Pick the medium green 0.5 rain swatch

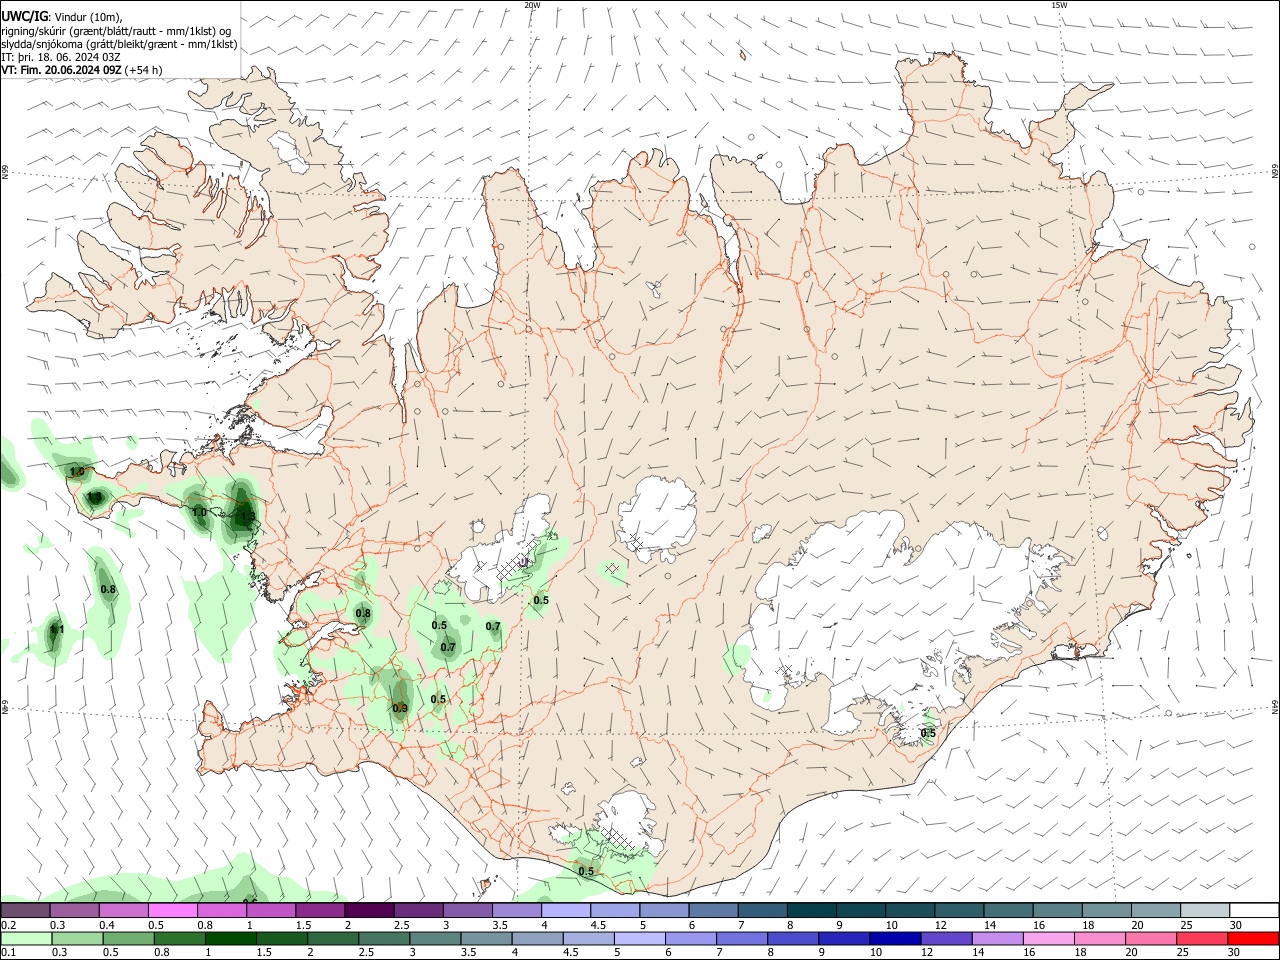pos(129,939)
